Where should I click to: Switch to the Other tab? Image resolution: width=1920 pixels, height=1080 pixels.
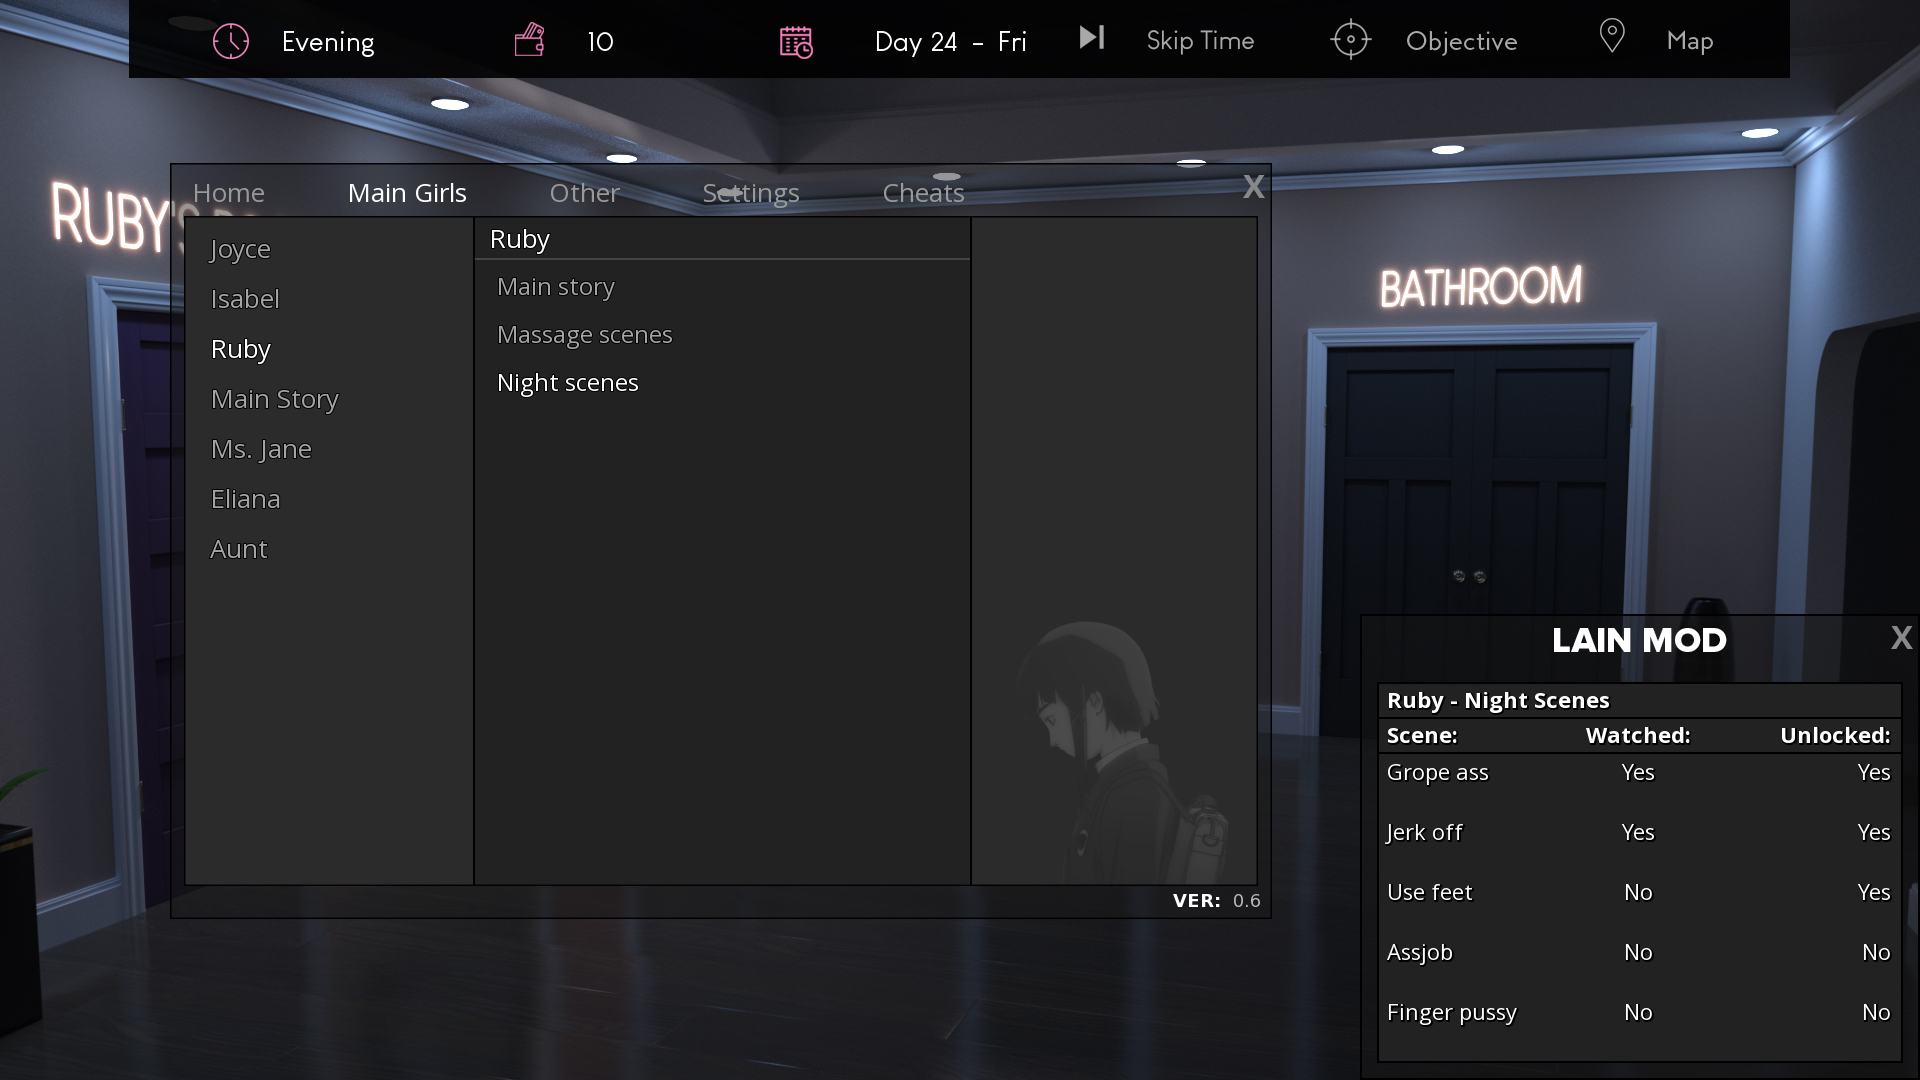pyautogui.click(x=584, y=193)
